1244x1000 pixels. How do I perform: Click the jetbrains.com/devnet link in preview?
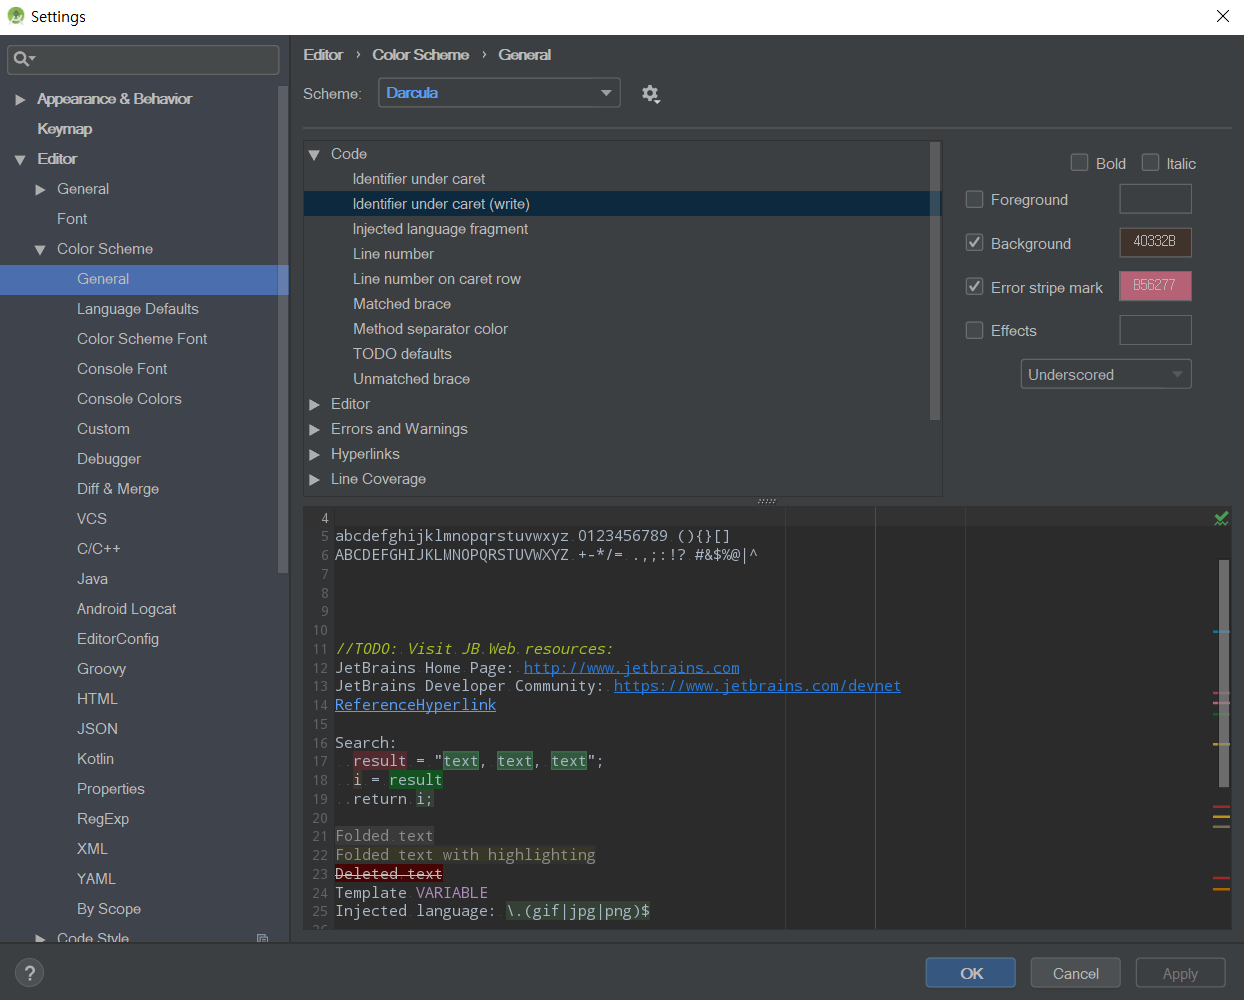point(757,686)
